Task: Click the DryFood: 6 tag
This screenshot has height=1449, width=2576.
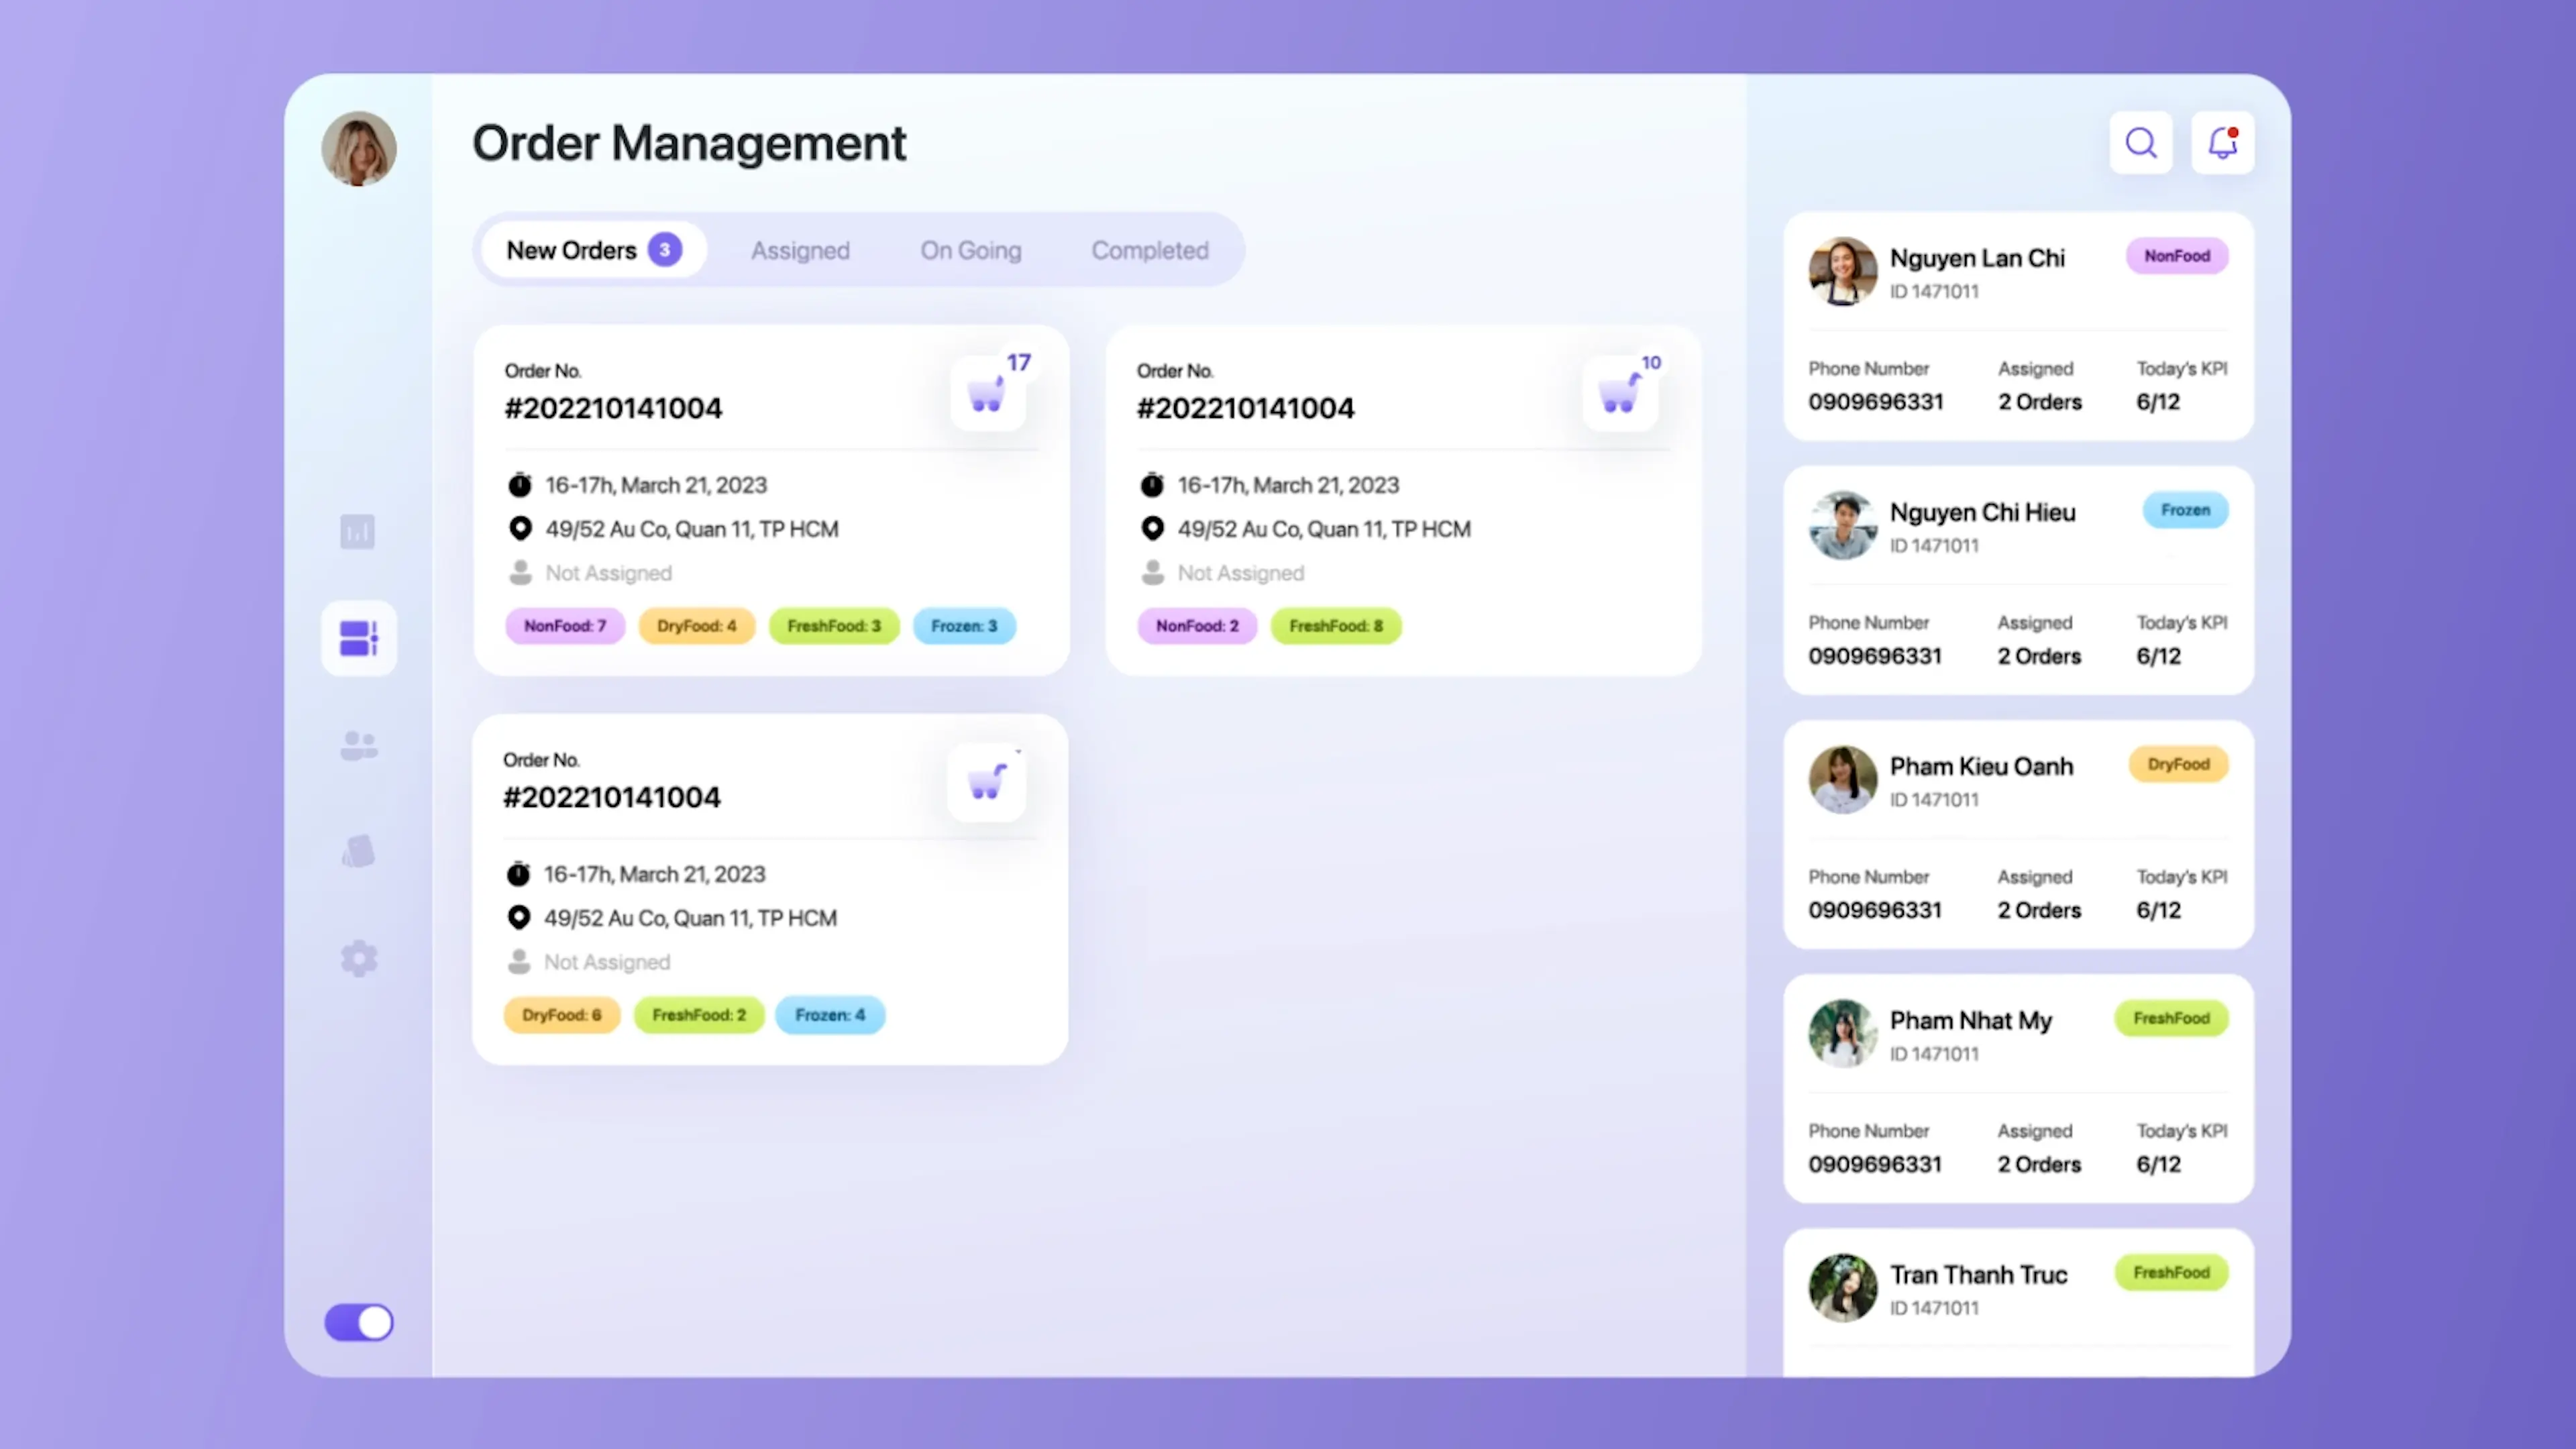Action: (562, 1015)
